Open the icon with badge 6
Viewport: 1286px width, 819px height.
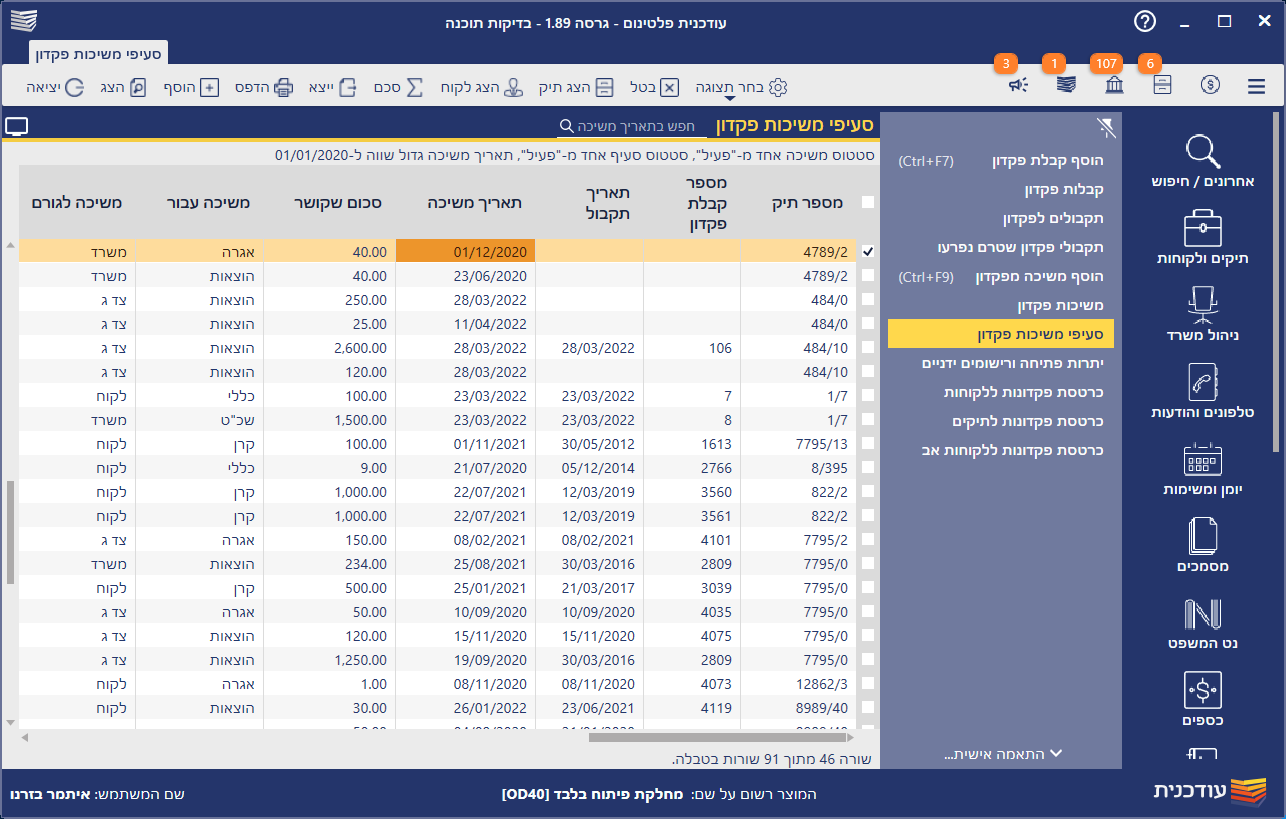pyautogui.click(x=1162, y=86)
